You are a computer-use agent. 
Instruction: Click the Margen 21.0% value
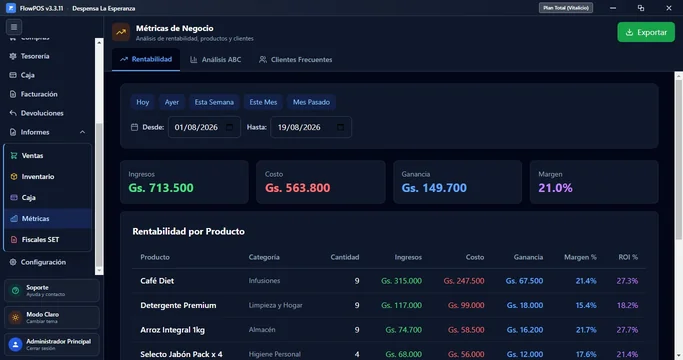pos(555,188)
